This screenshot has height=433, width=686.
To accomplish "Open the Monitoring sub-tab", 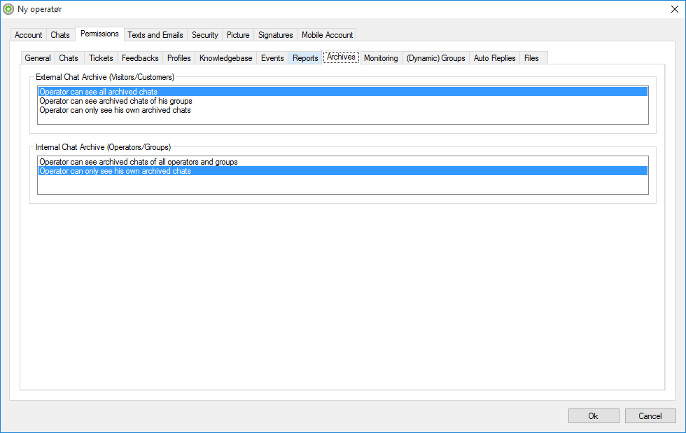I will click(381, 58).
